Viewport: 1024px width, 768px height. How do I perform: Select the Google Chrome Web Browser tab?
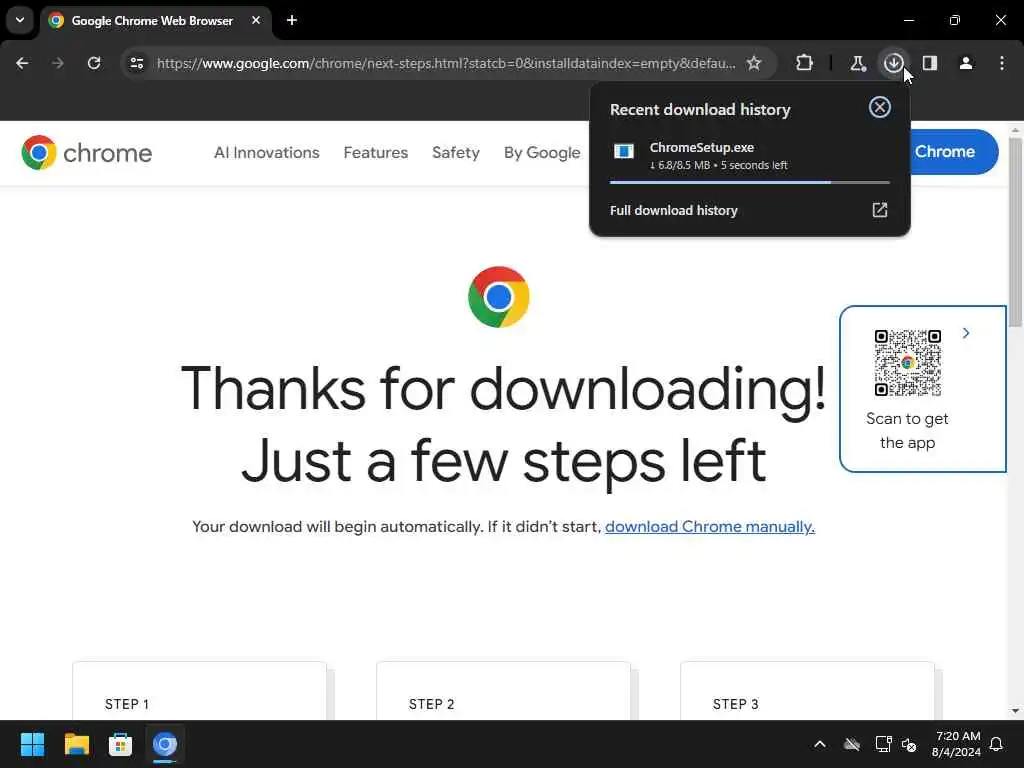[155, 20]
